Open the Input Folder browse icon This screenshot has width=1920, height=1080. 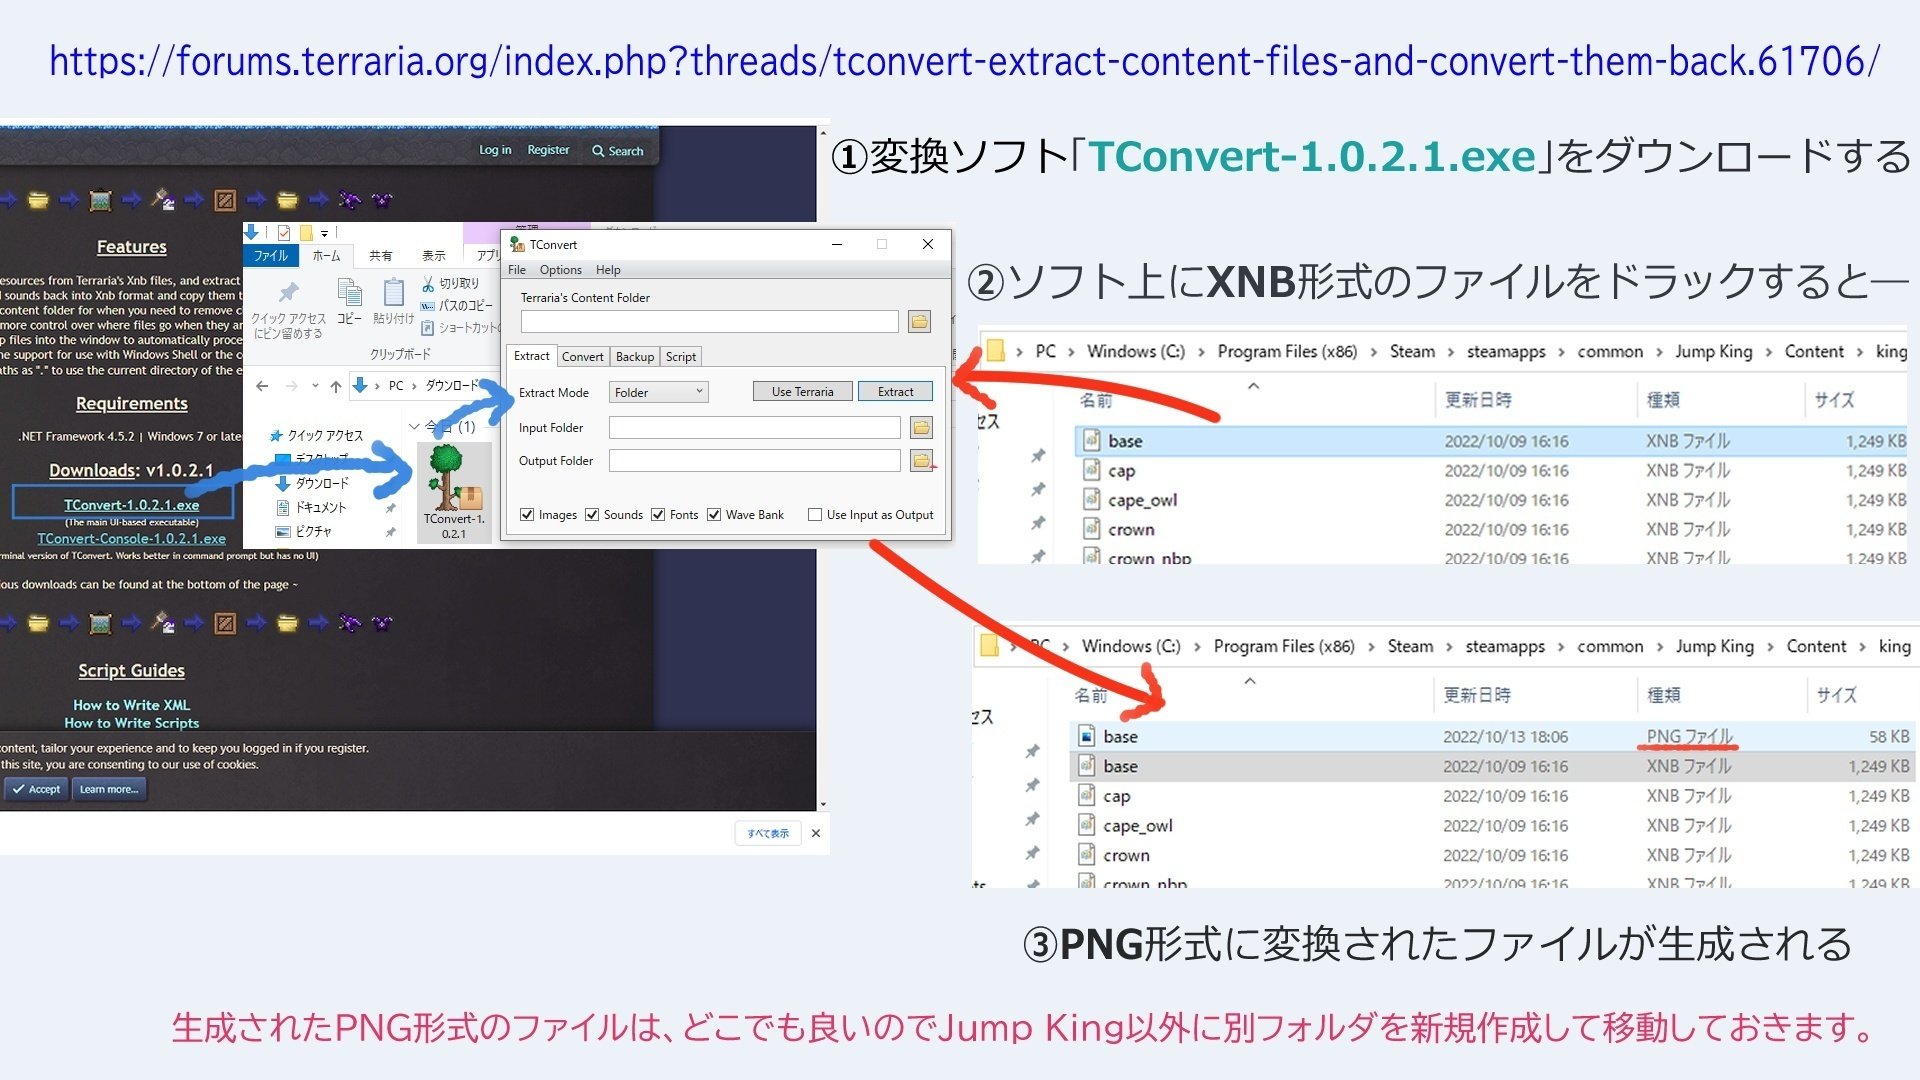tap(921, 428)
